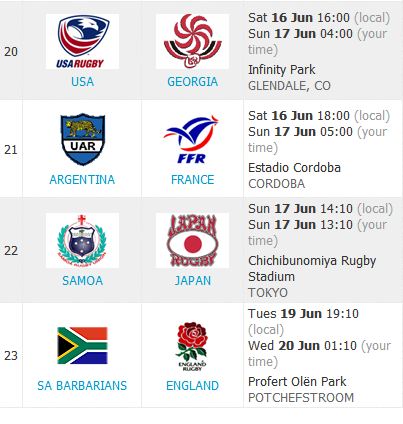Click the Infinity Park venue text

tap(282, 70)
